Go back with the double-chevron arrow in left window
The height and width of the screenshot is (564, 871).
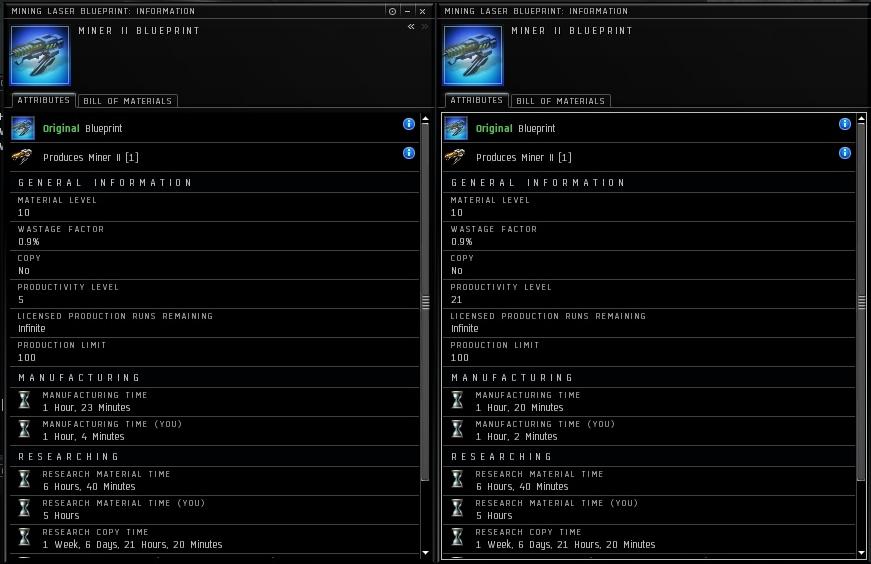pos(411,26)
